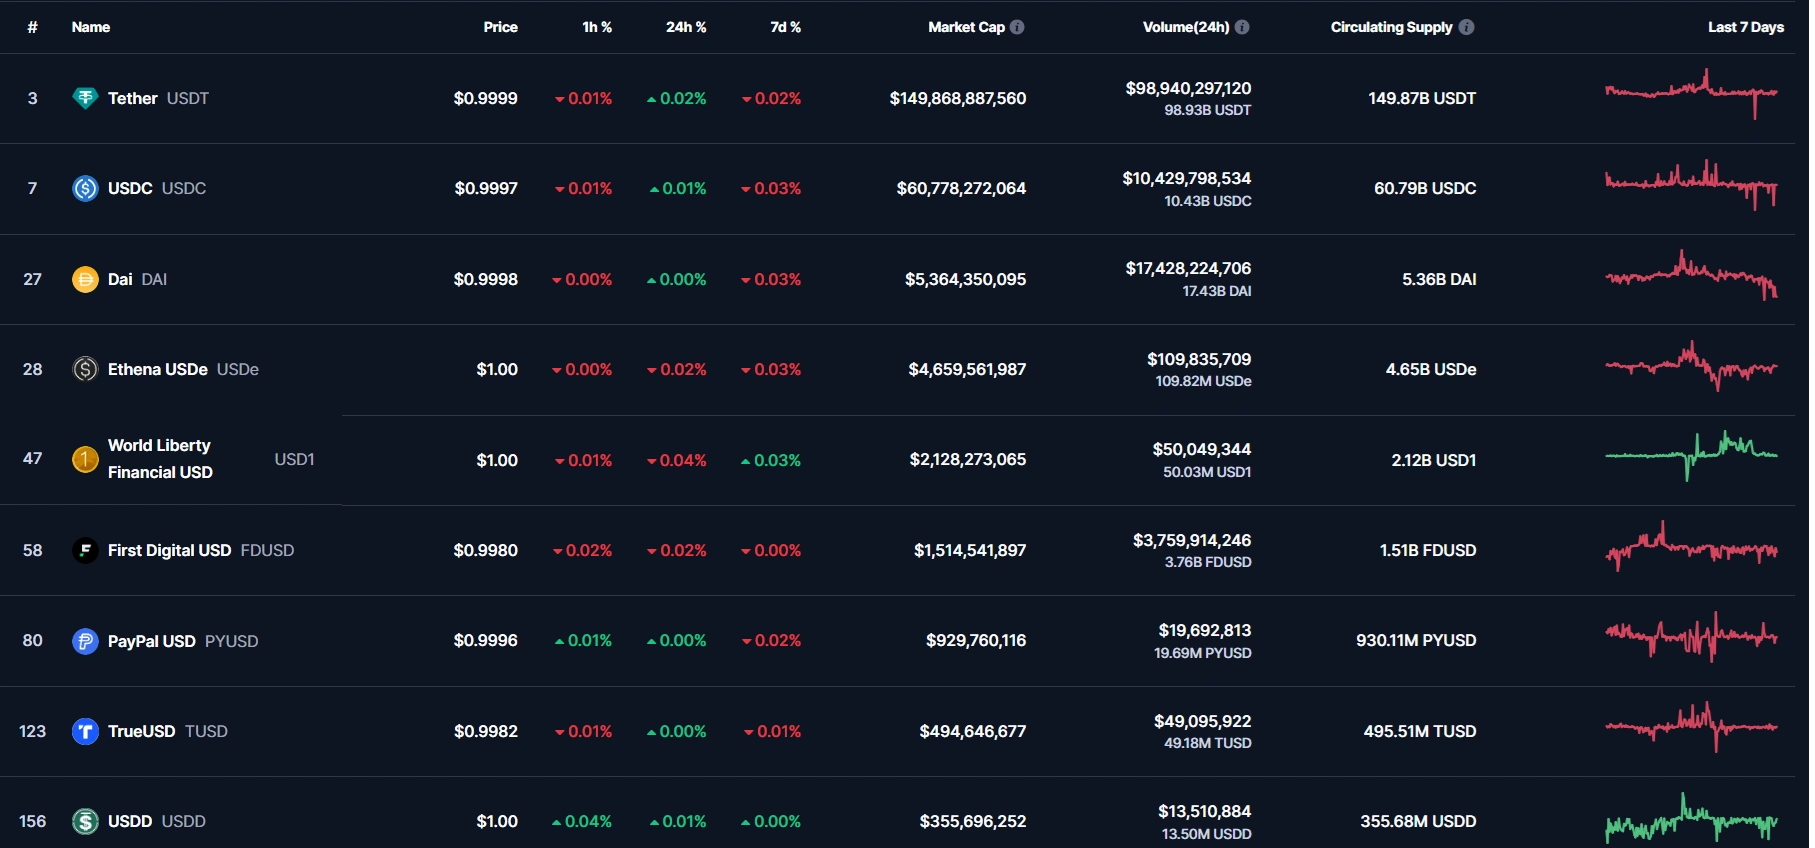Image resolution: width=1815 pixels, height=848 pixels.
Task: Open the USDC coin name link
Action: click(130, 188)
